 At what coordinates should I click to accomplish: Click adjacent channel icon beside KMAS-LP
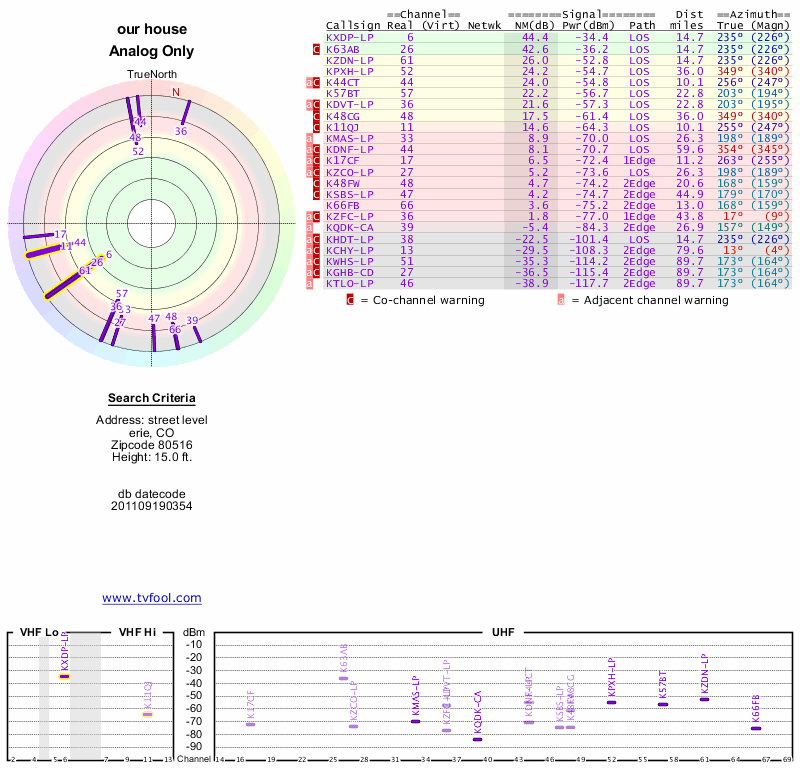click(x=309, y=139)
